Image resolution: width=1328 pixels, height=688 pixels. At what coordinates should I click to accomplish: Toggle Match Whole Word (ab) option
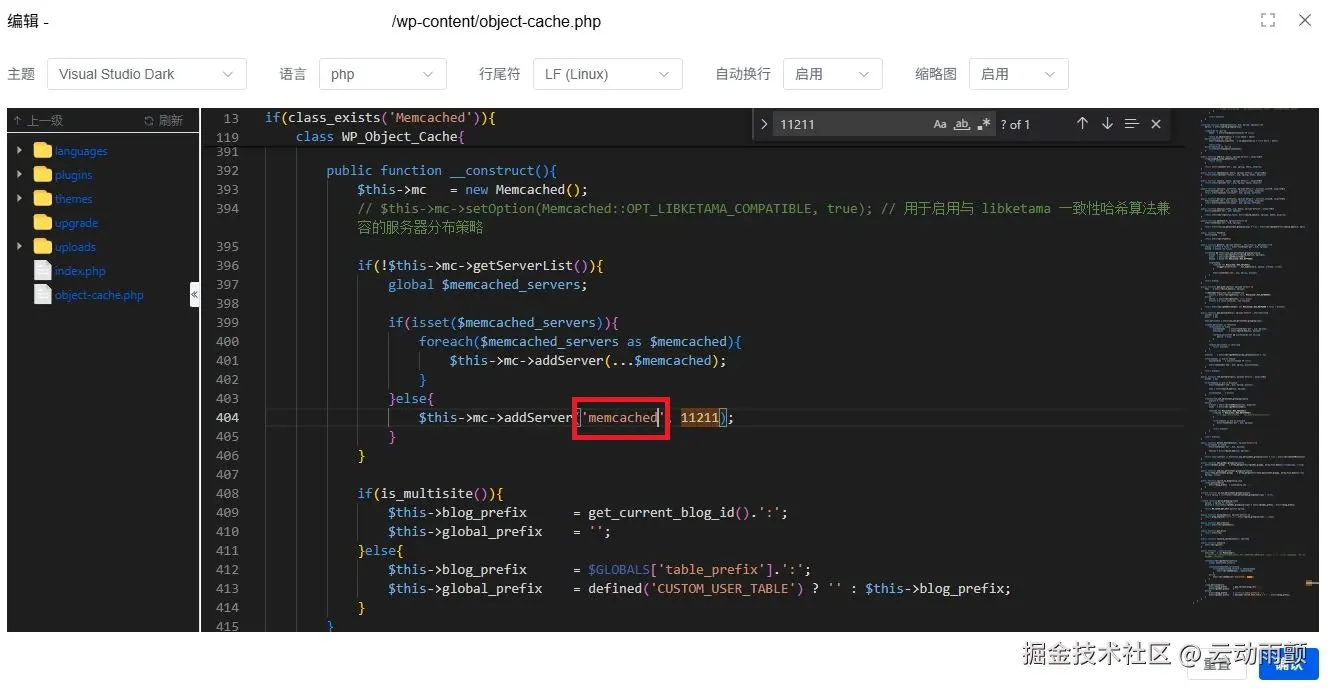(x=962, y=124)
